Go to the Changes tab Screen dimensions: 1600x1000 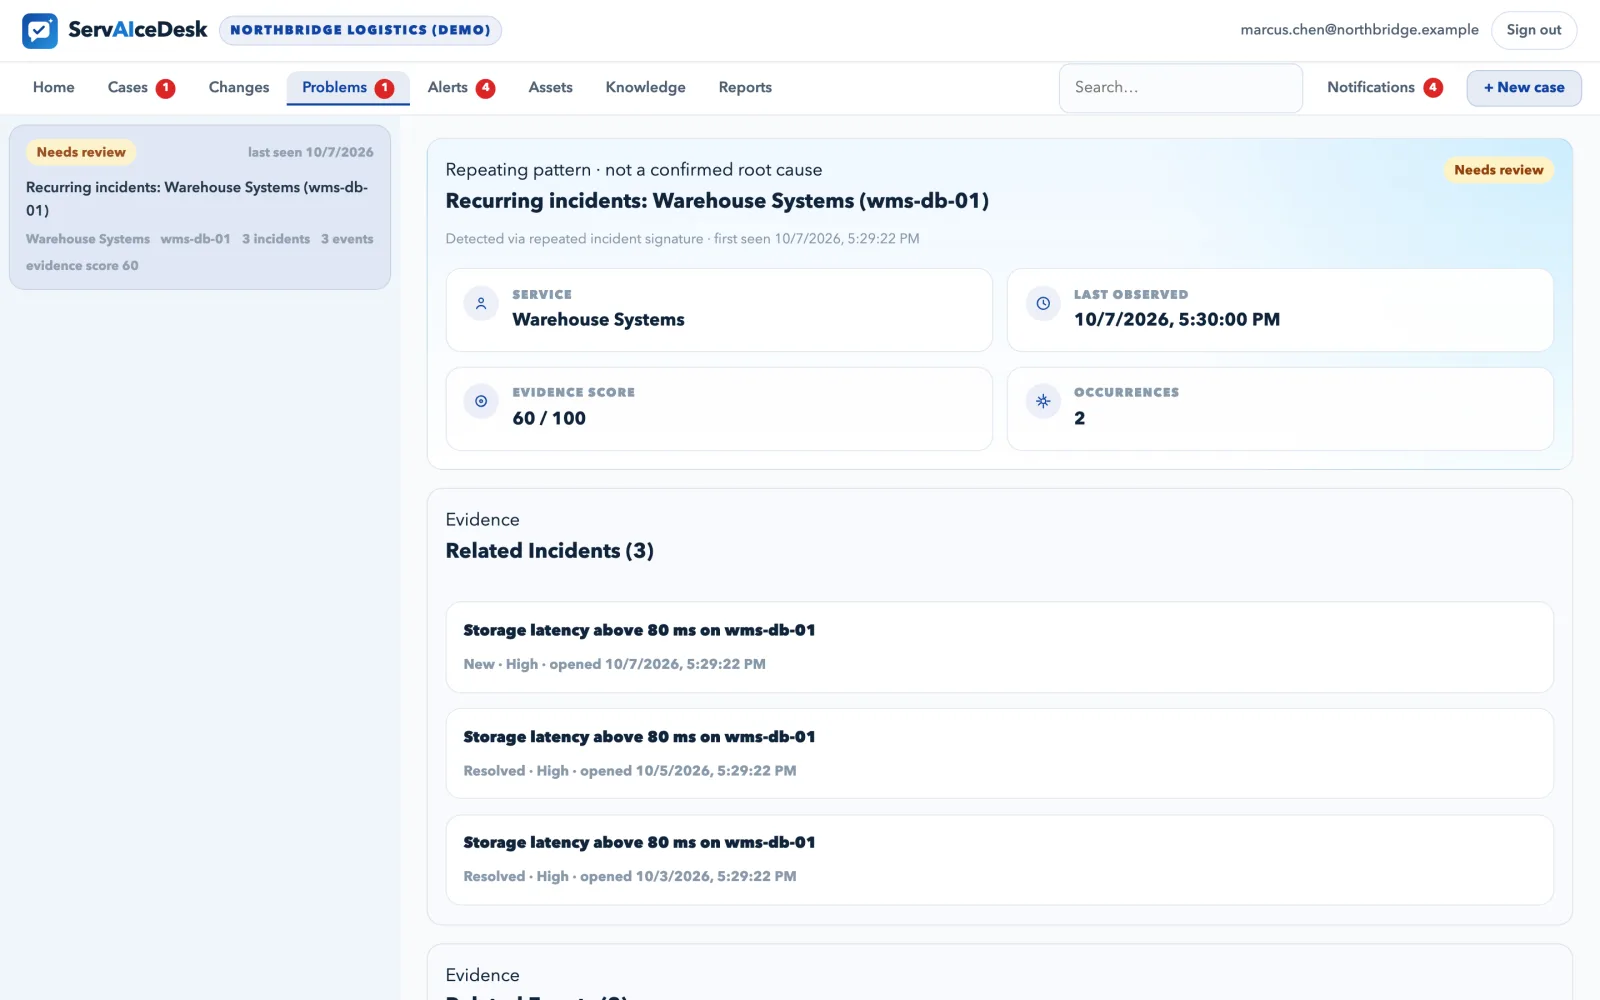tap(239, 87)
